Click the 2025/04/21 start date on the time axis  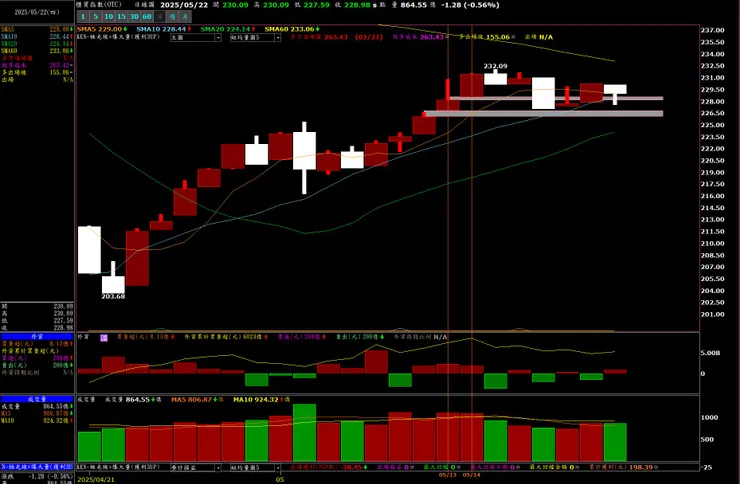[x=96, y=480]
